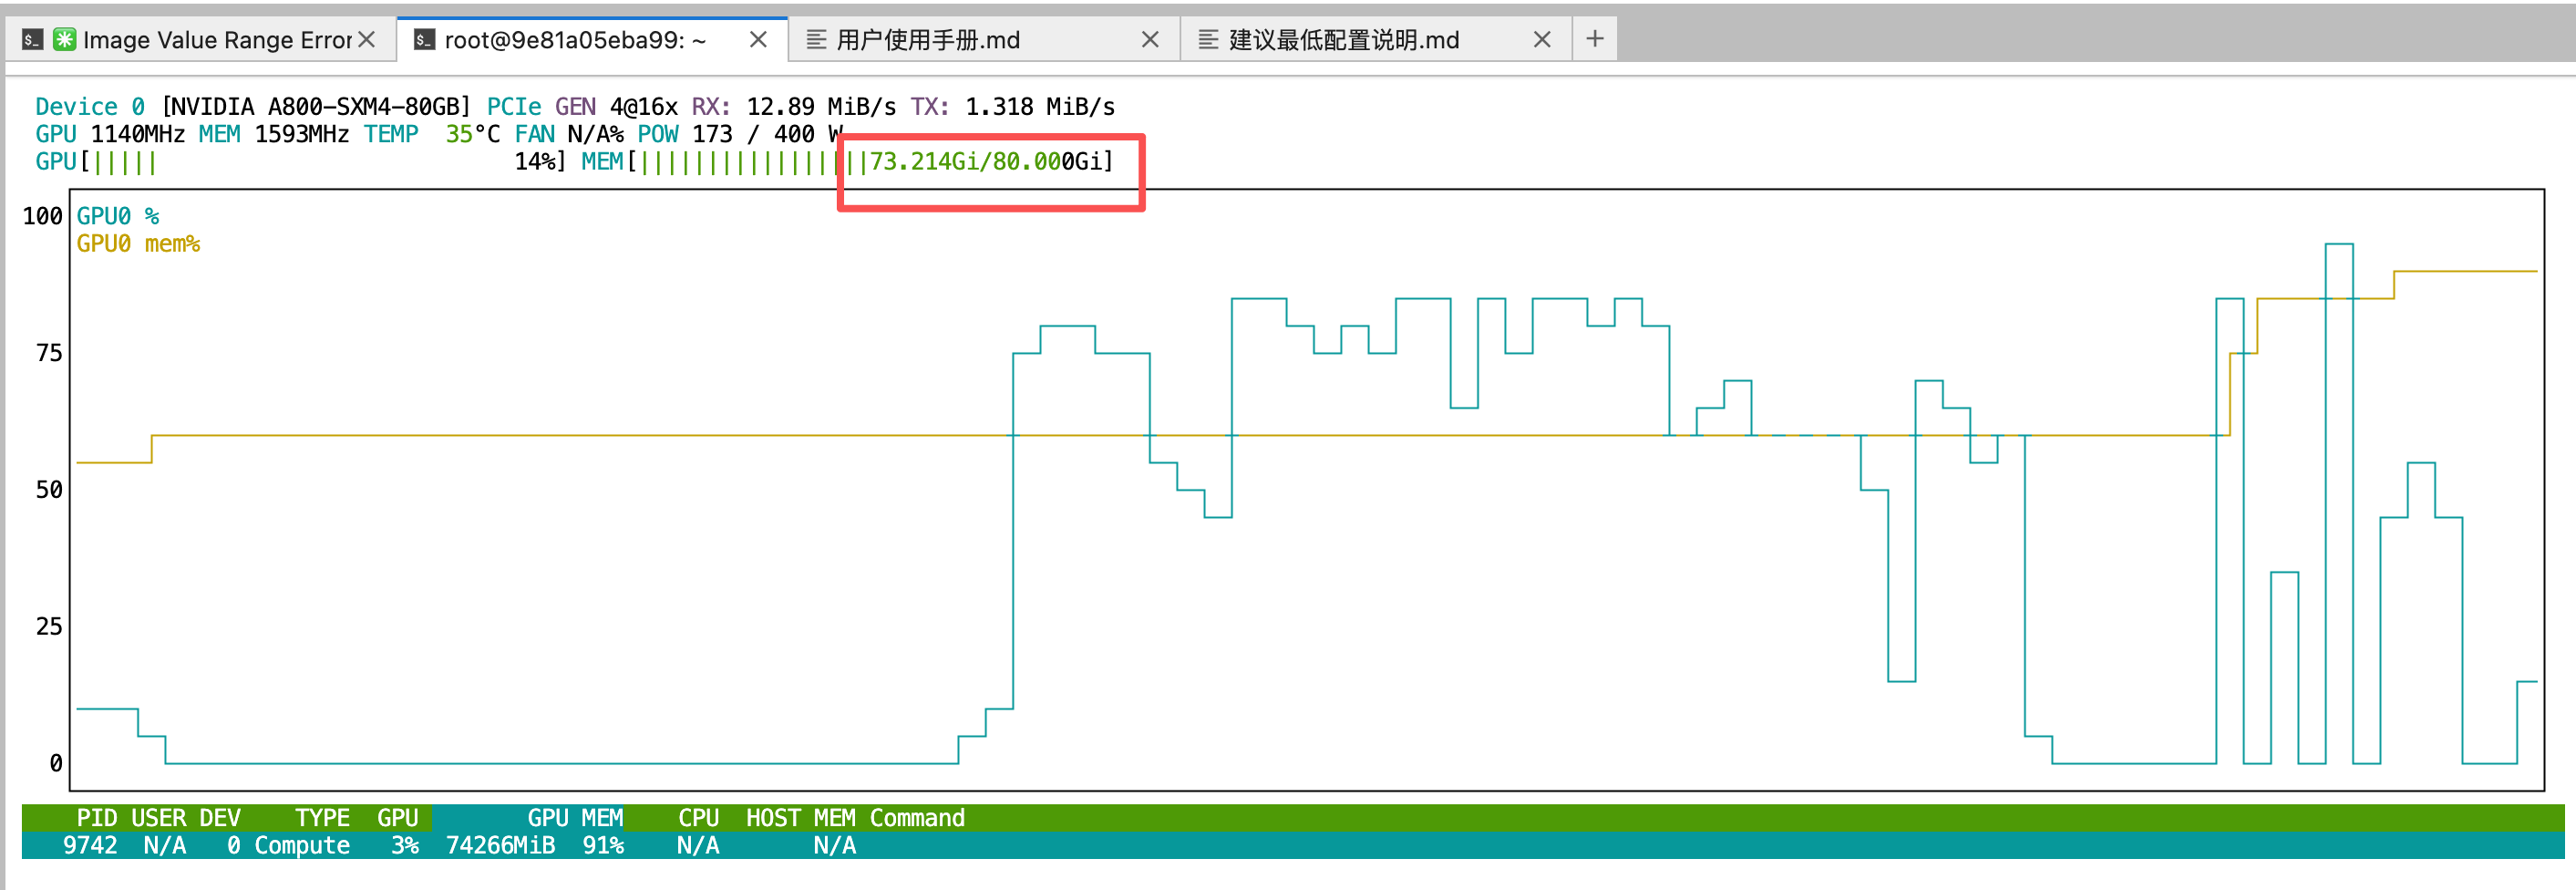Click the green asterisk icon on the first tab
2576x890 pixels.
64,39
